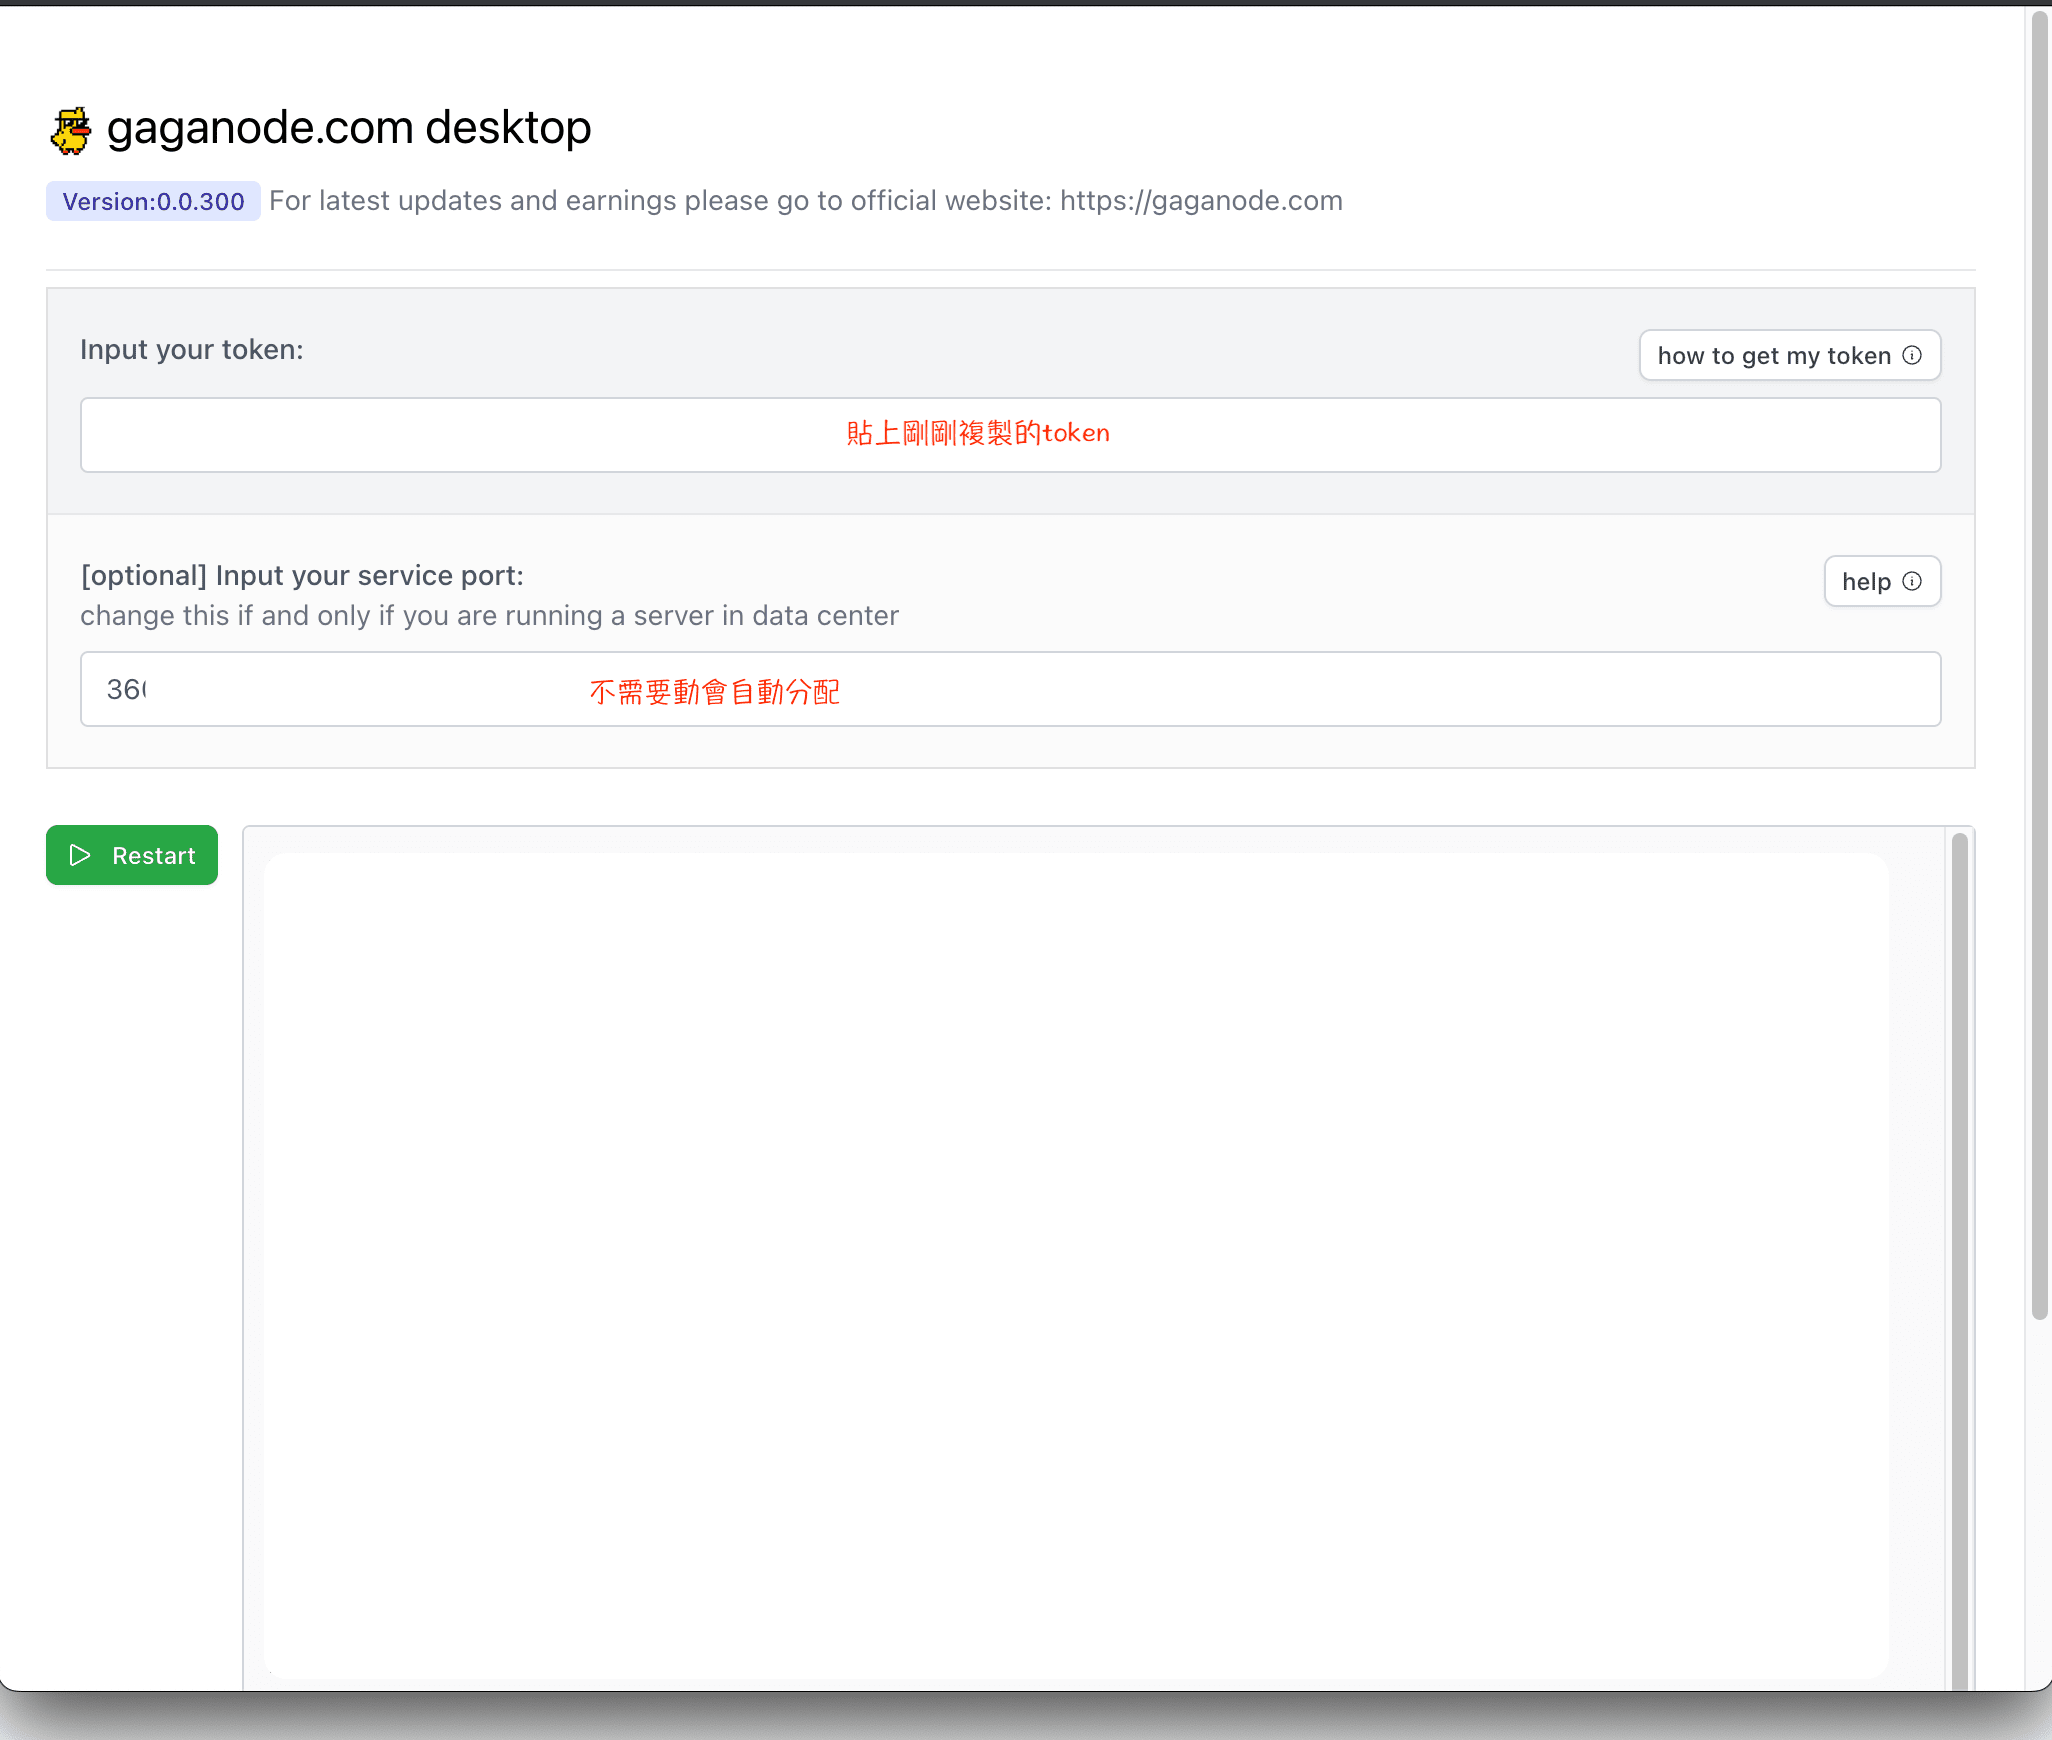The width and height of the screenshot is (2052, 1740).
Task: Click the info icon in help button
Action: [1912, 582]
